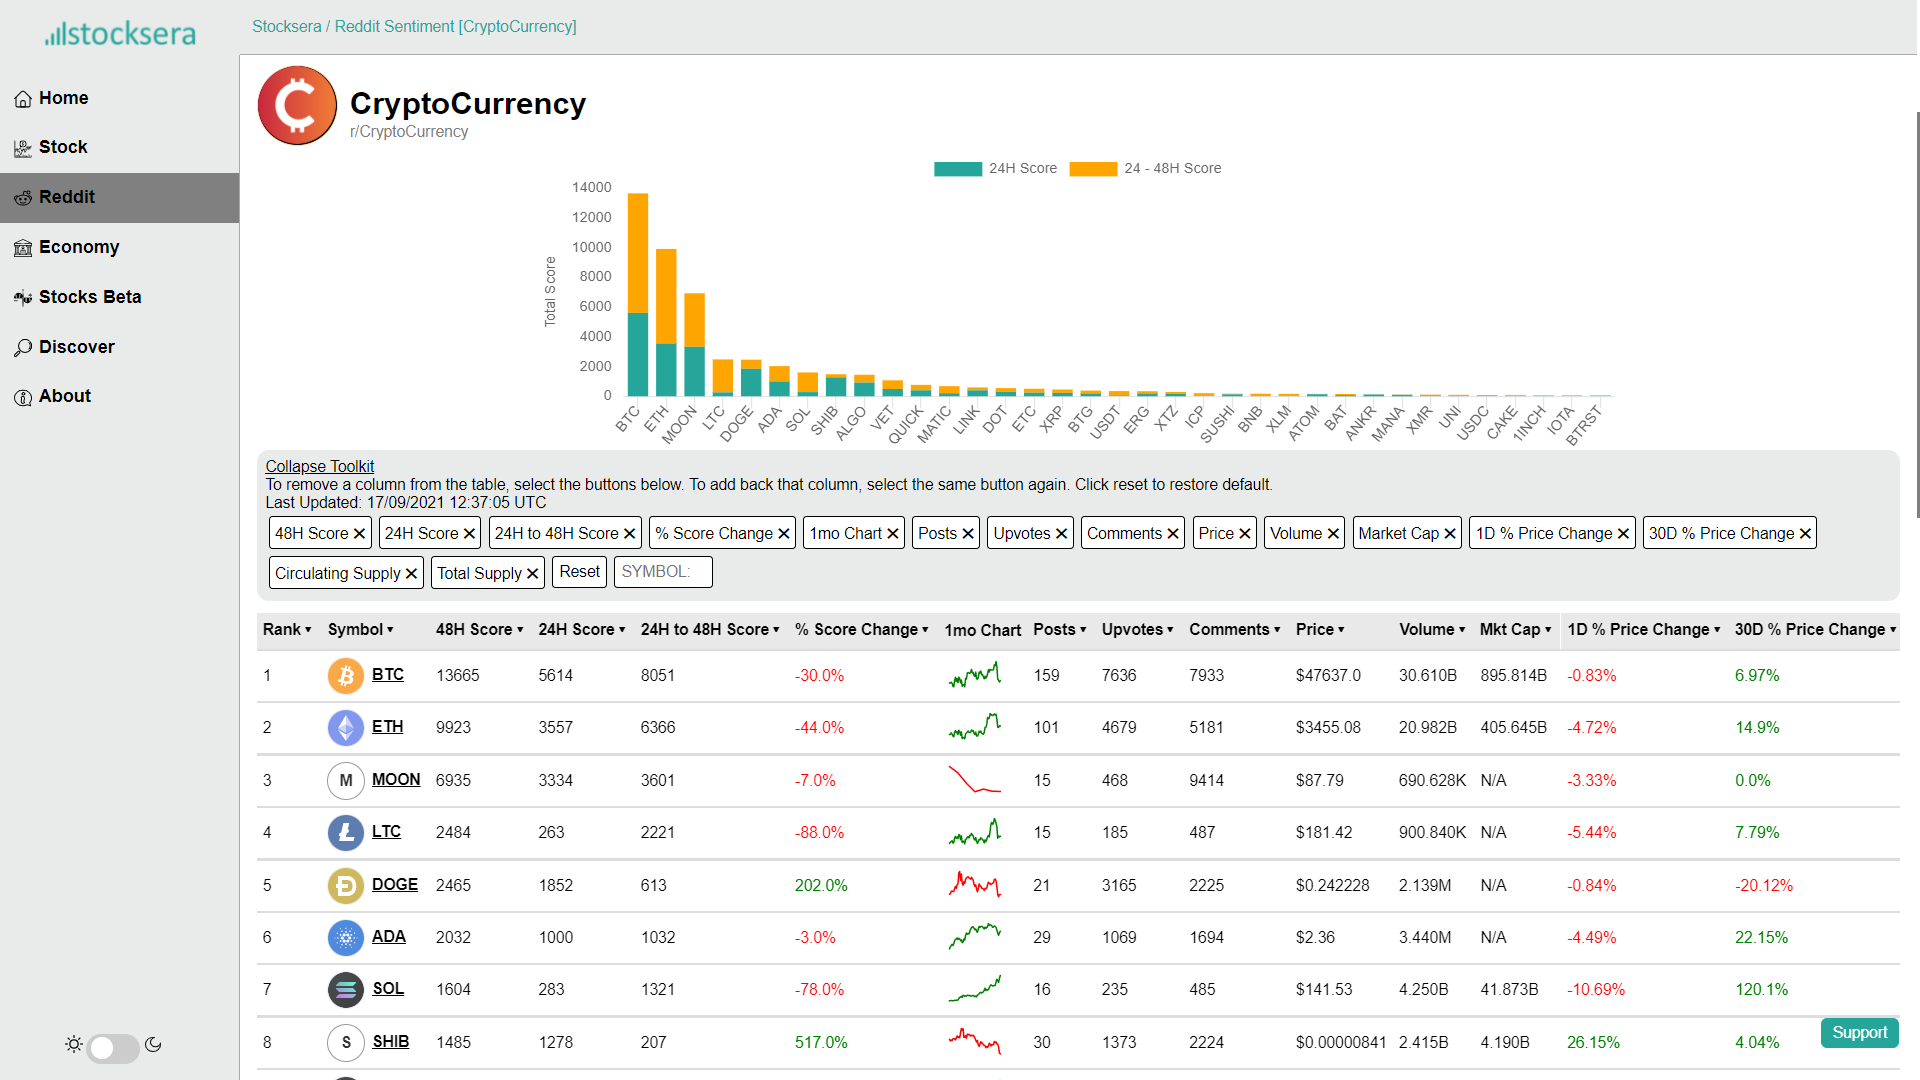Viewport: 1920px width, 1080px height.
Task: Click the Solana icon in SOL row
Action: point(346,990)
